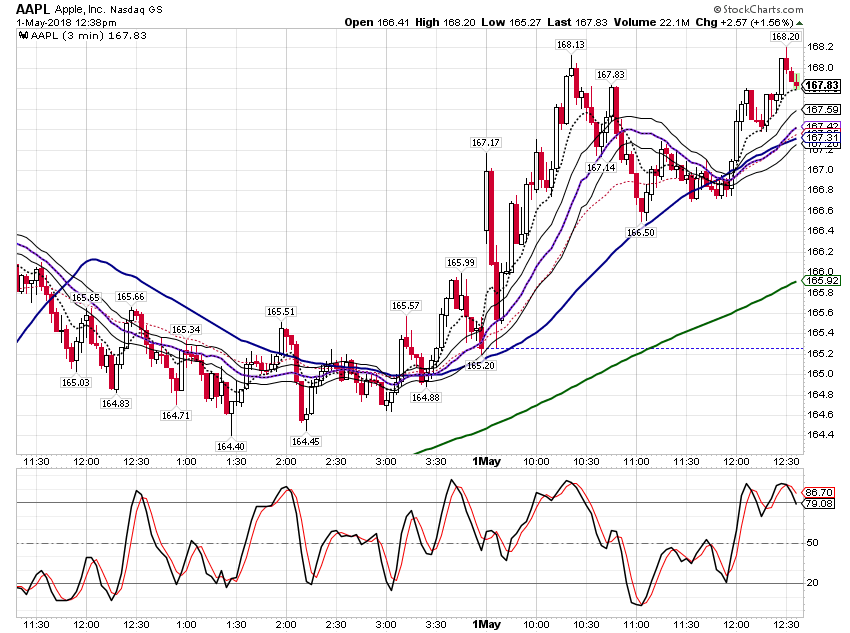Viewport: 850px width, 633px height.
Task: Click the 167.83 label above the 10:45 peak
Action: click(610, 75)
